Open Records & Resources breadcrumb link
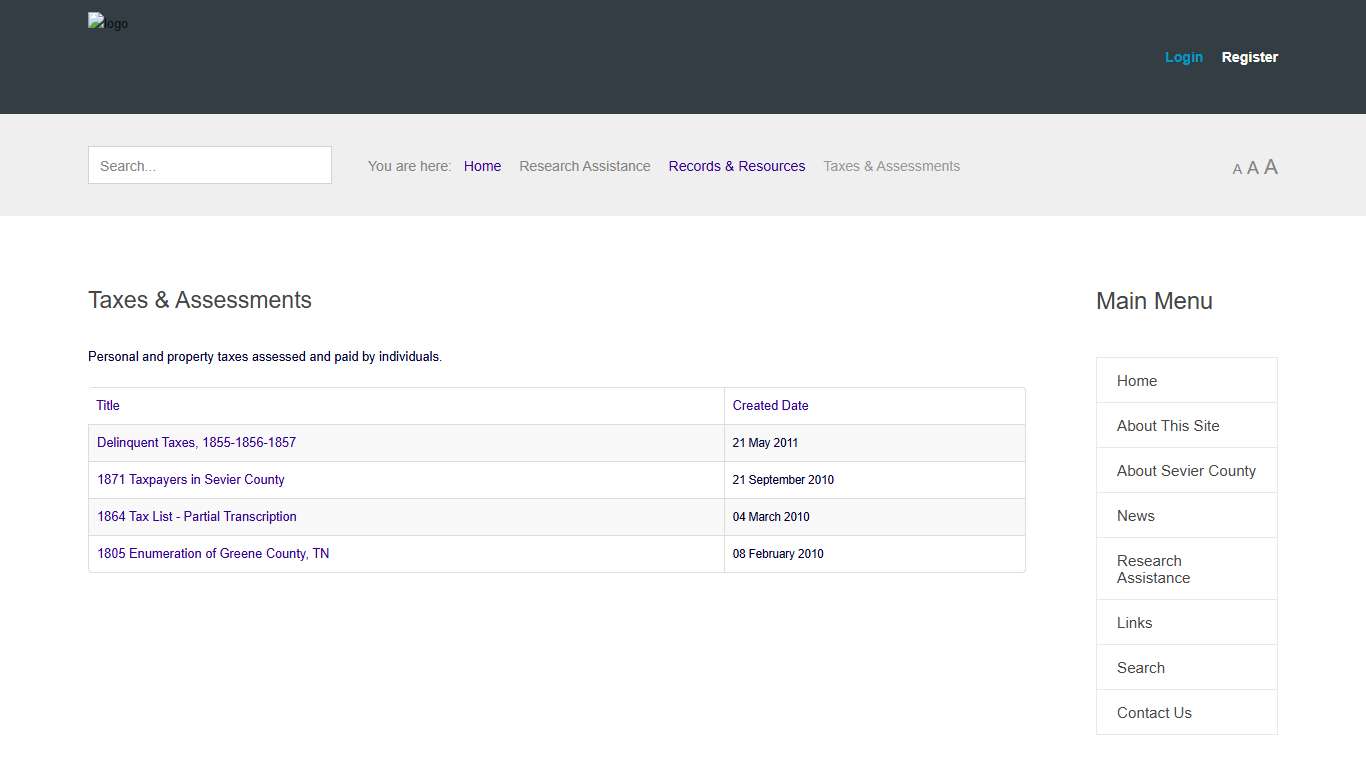 (736, 166)
